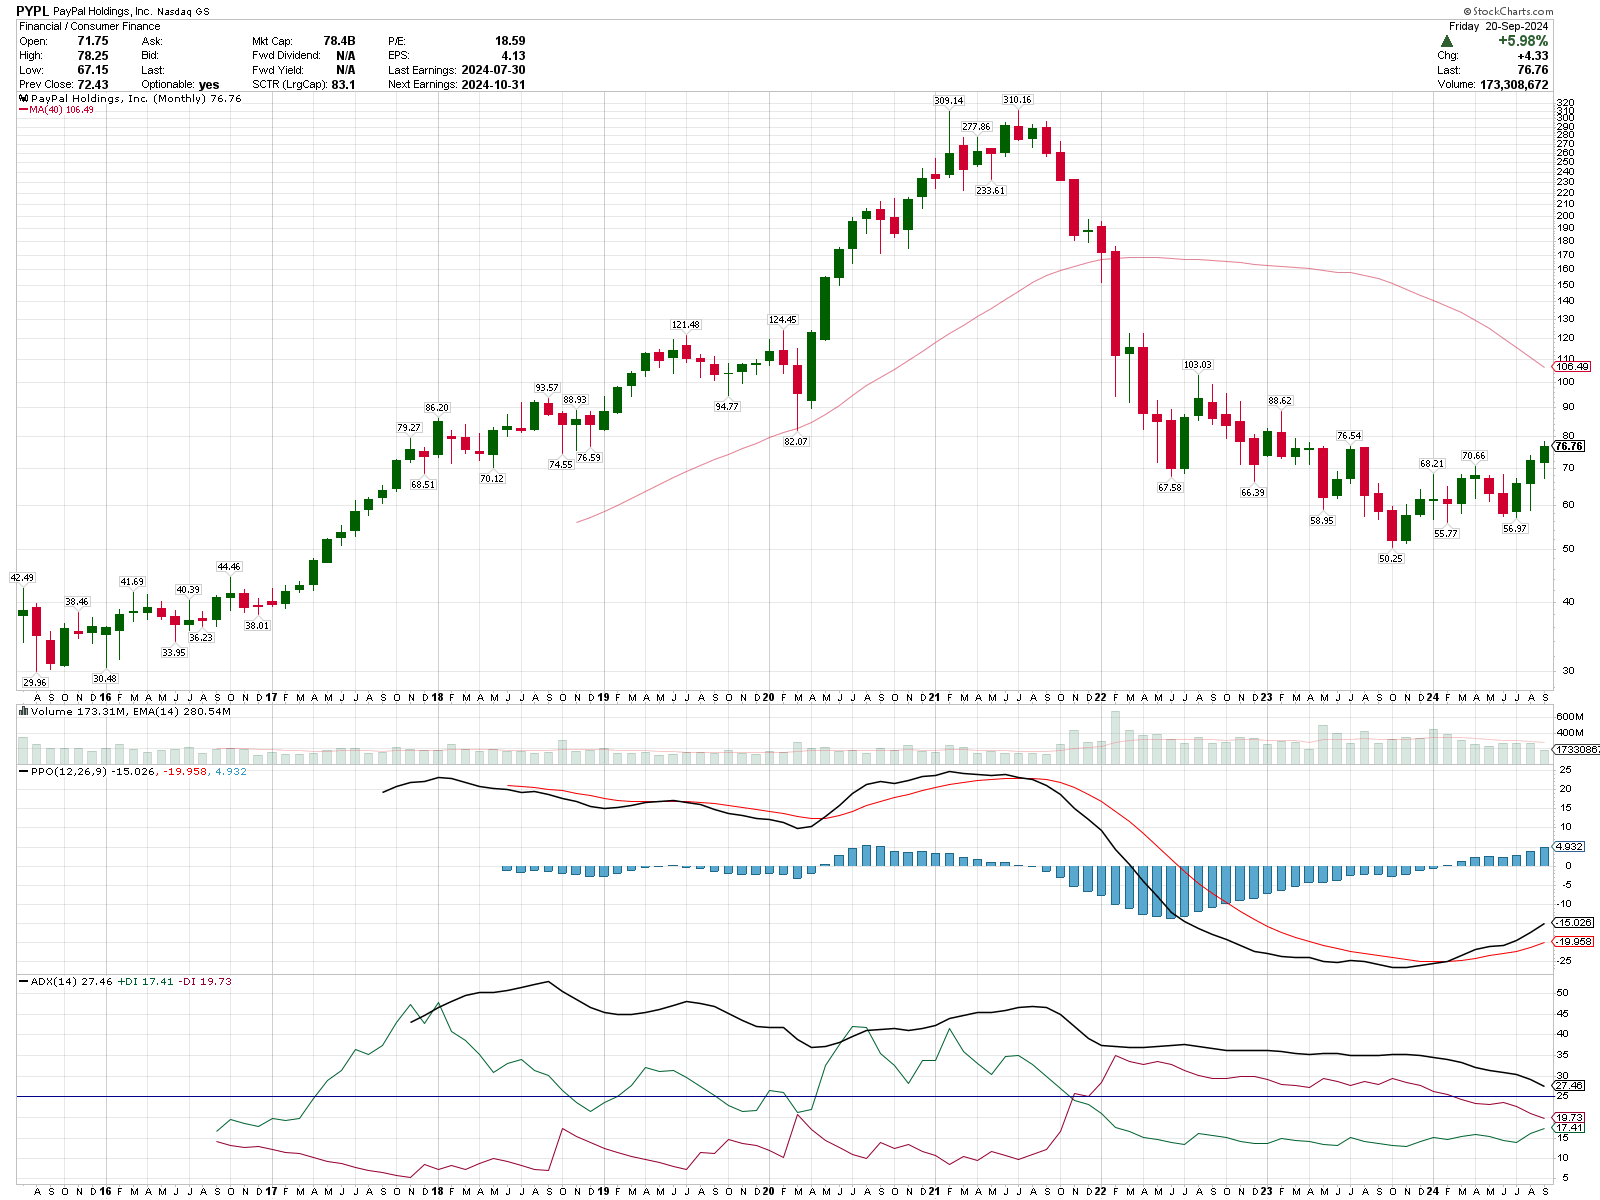Select the date Friday 20-Sep-2024

click(x=1499, y=26)
